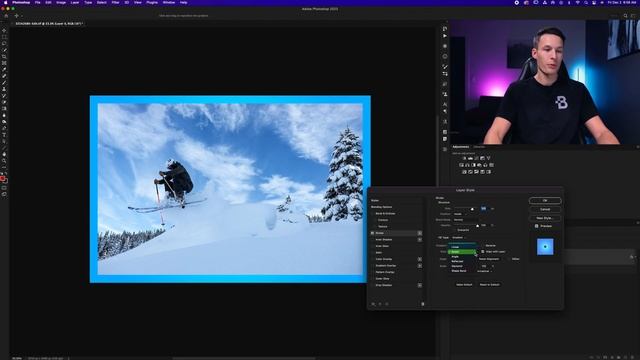Select the Eraser tool
The width and height of the screenshot is (640, 360).
click(4, 102)
